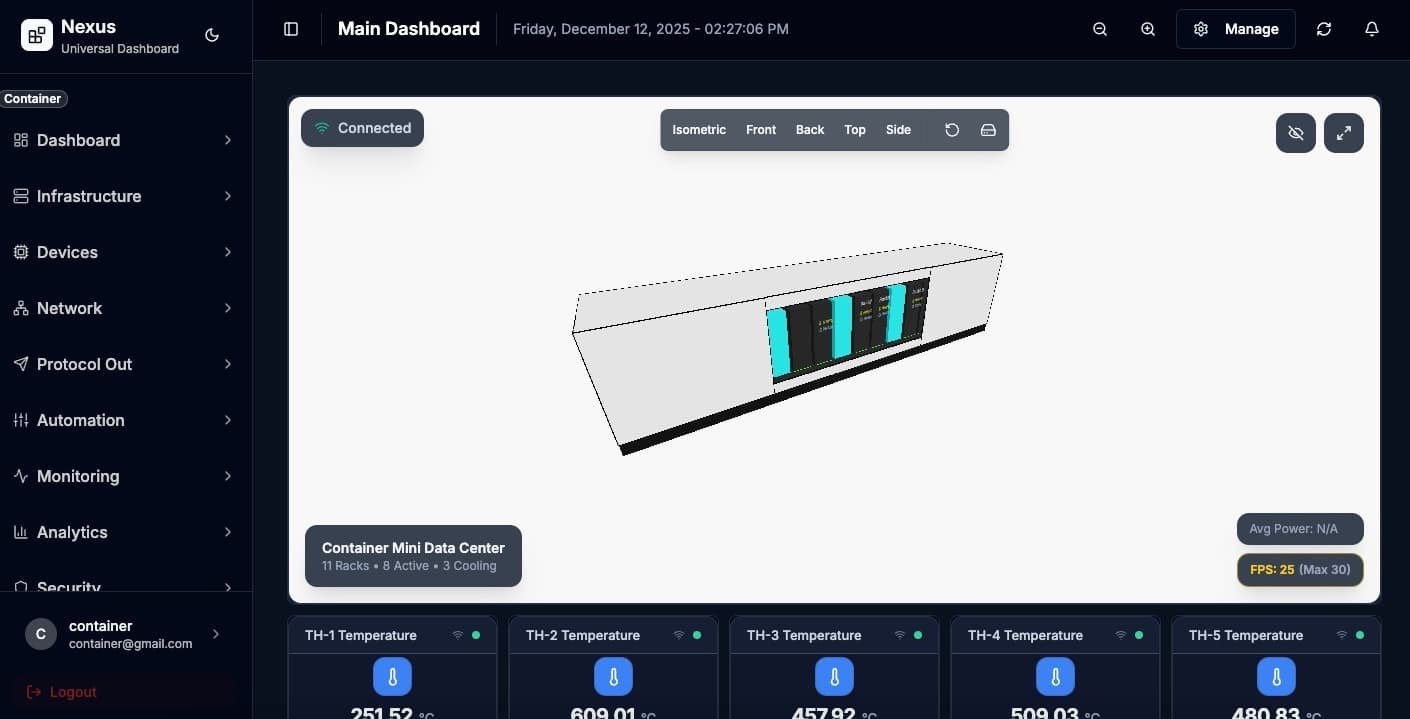Select the Top view tab
Screen dimensions: 1410x719
(854, 130)
